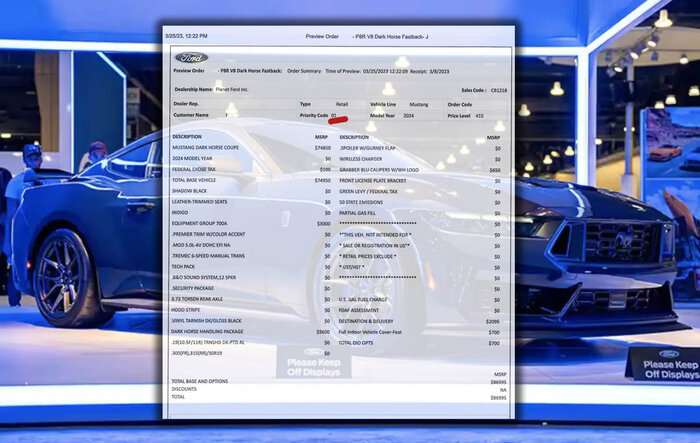Click the 'Order Code' field label
The height and width of the screenshot is (443, 700).
(460, 104)
